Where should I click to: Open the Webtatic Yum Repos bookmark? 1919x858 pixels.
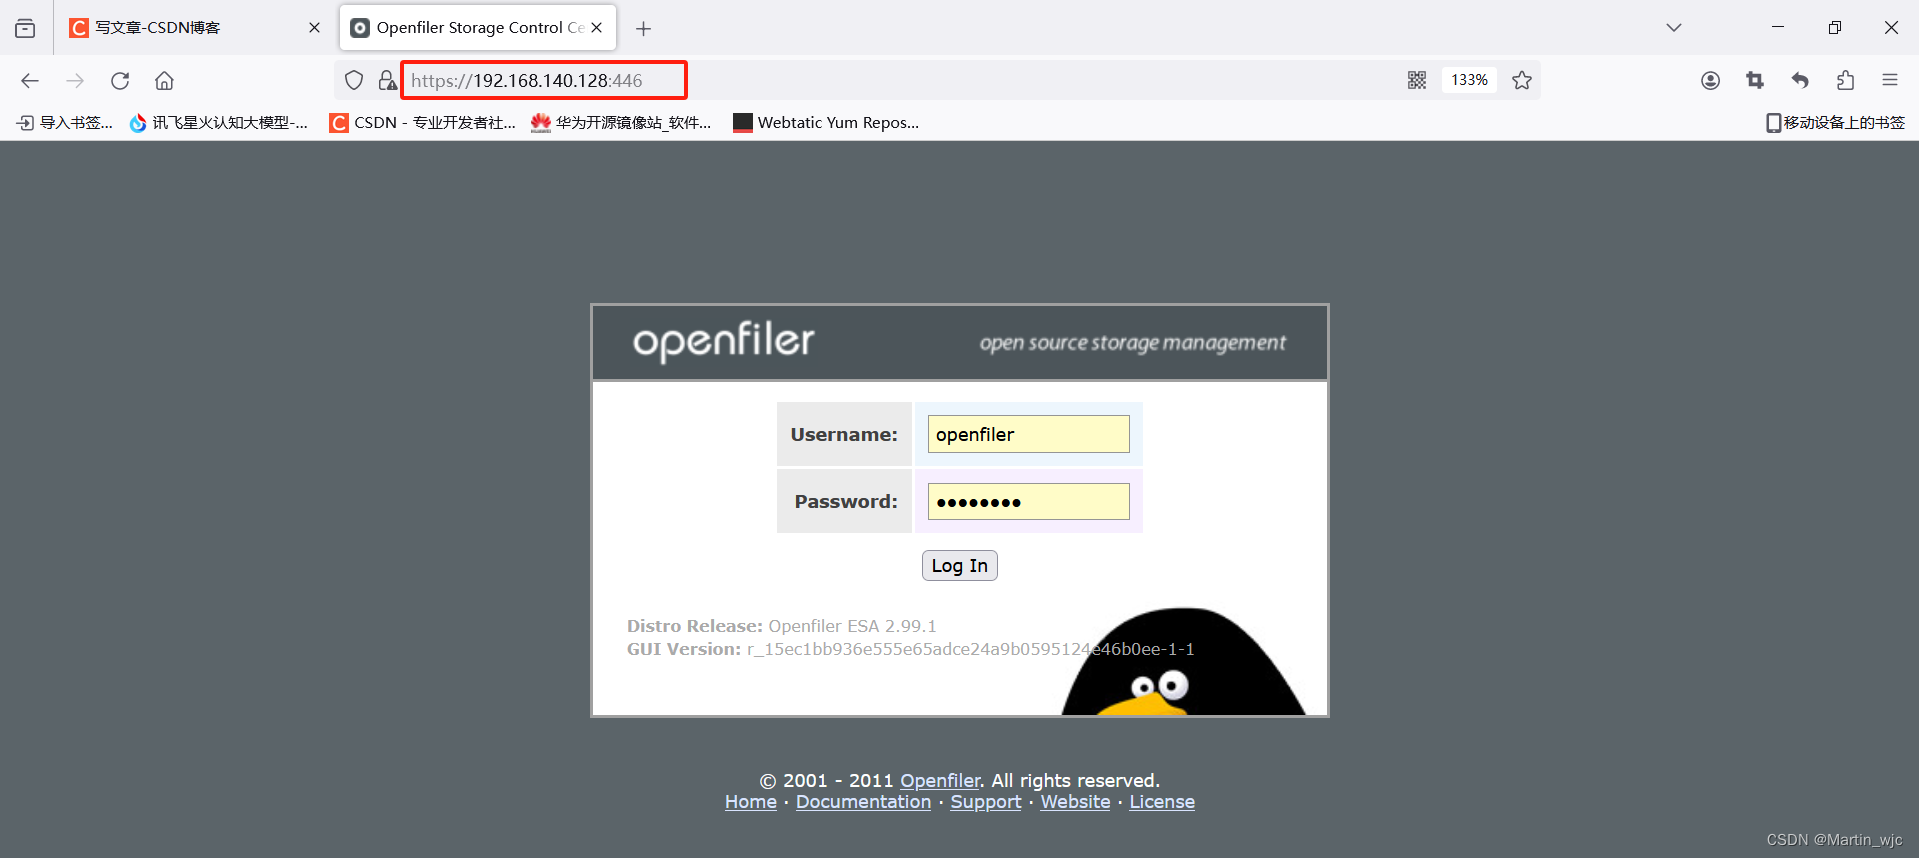[826, 123]
